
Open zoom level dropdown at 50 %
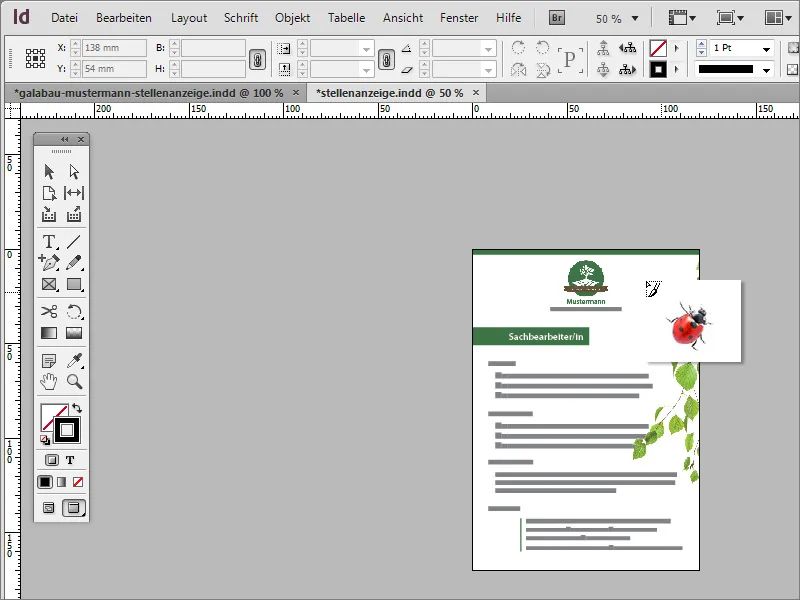(635, 18)
